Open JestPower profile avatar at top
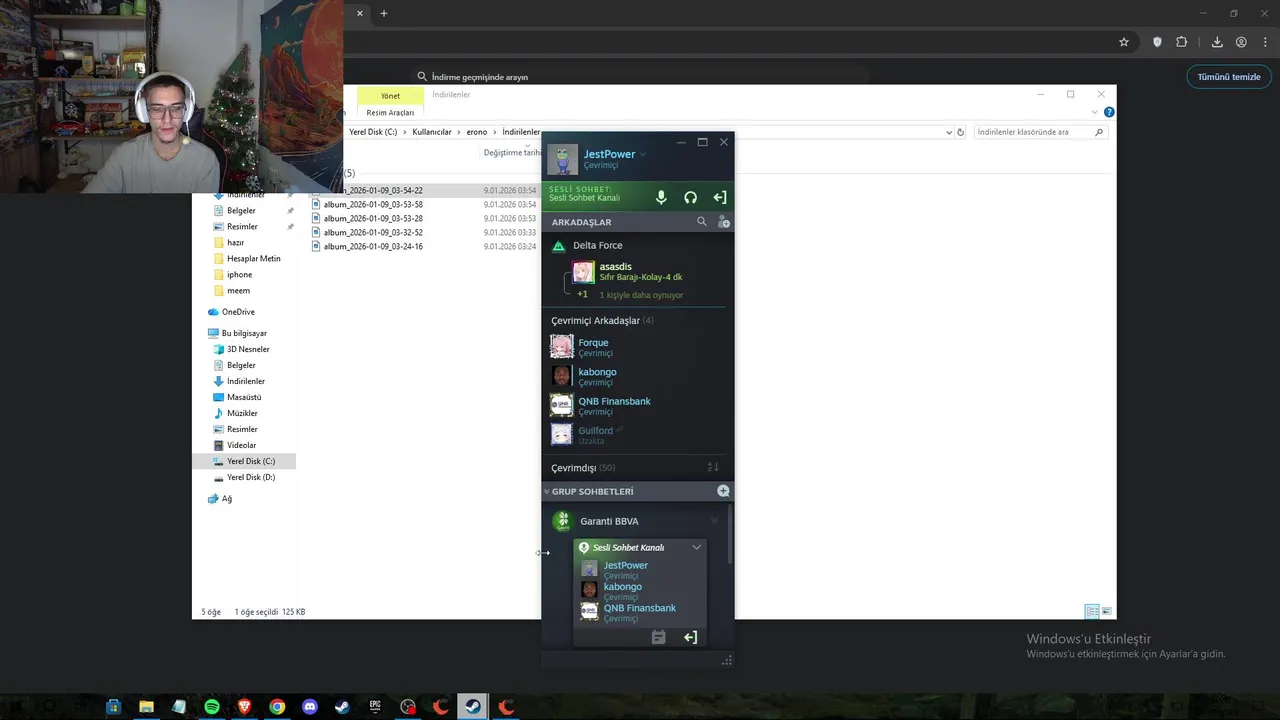Viewport: 1280px width, 720px height. [x=562, y=159]
